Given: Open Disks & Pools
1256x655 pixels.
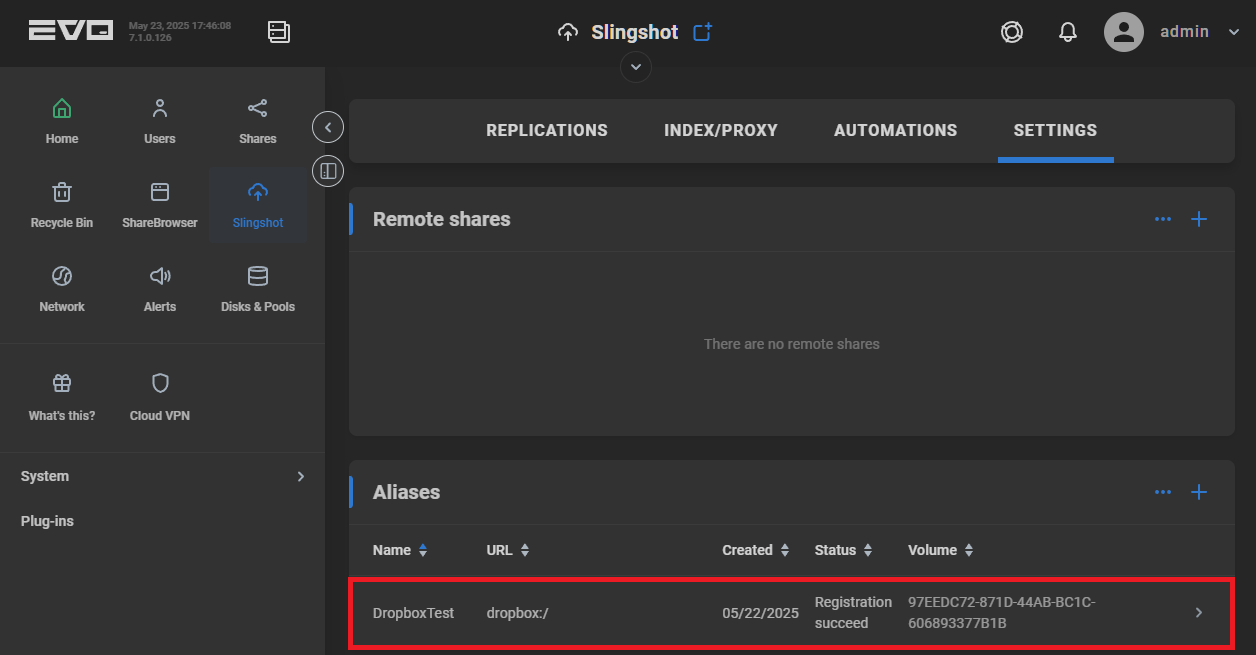Looking at the screenshot, I should [258, 289].
